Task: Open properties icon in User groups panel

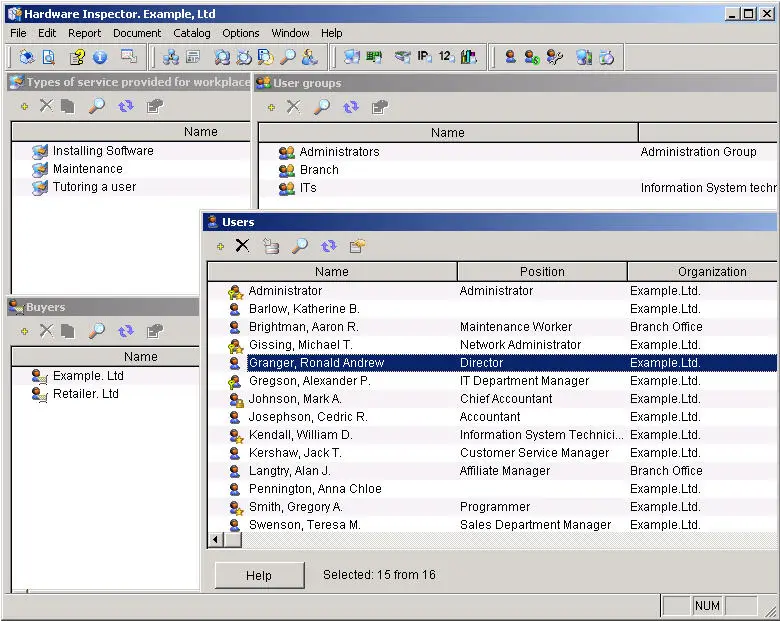Action: click(x=380, y=107)
